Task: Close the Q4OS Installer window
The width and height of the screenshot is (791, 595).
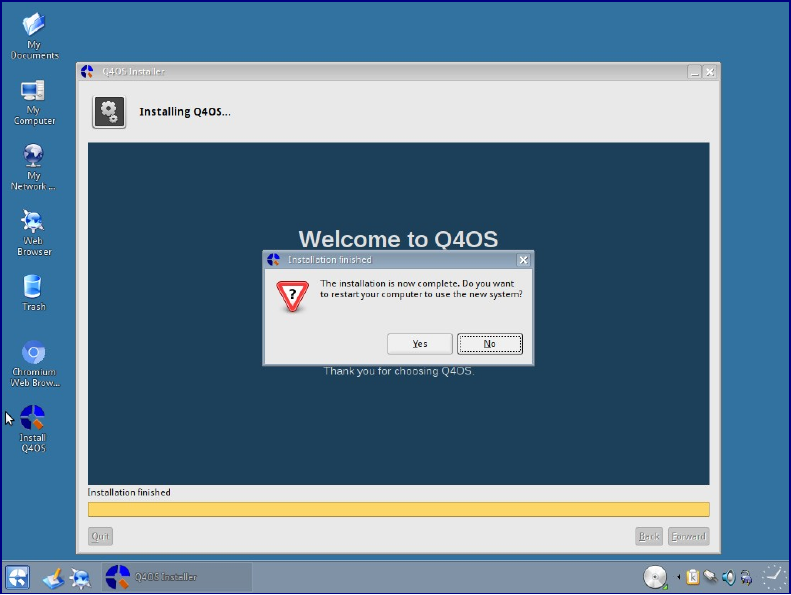Action: 710,72
